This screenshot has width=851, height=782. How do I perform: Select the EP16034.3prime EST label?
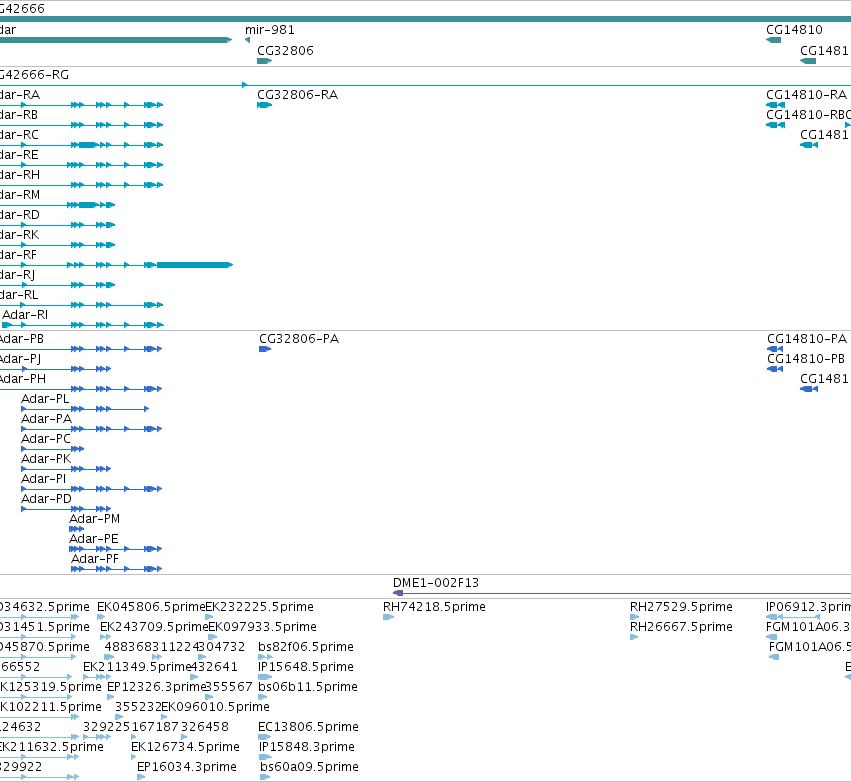(x=187, y=767)
